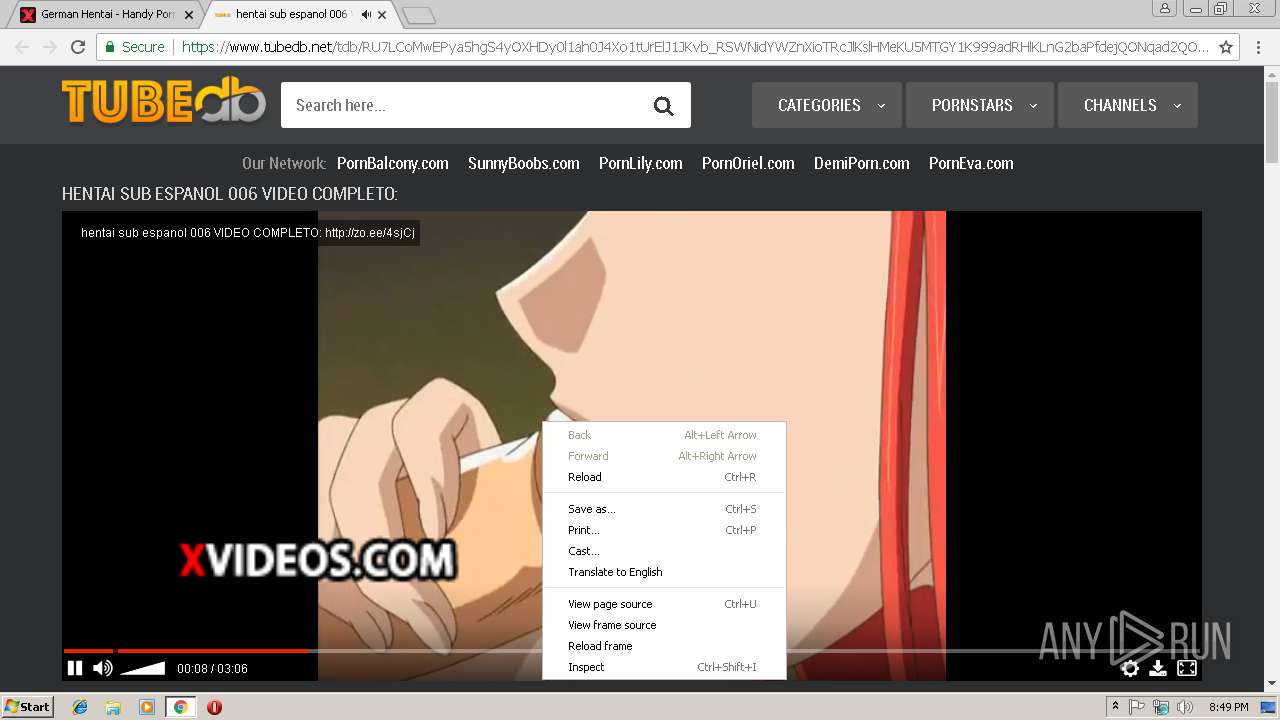Click the TubeDB logo

point(164,100)
